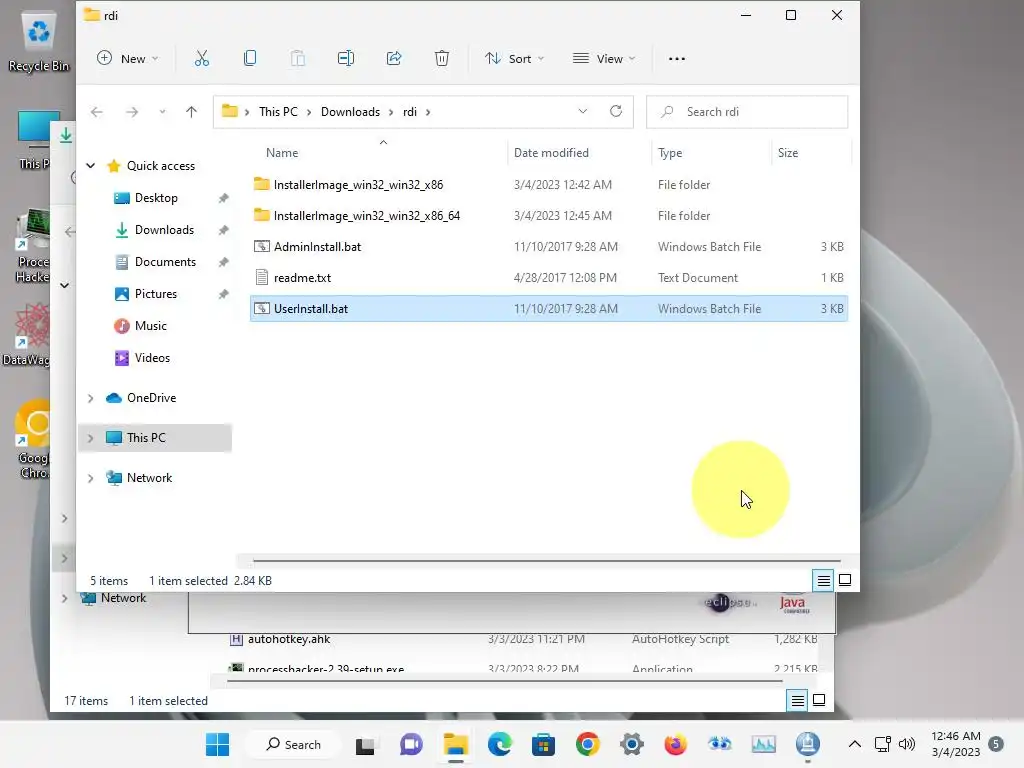Select InstallerImage_win32_win32_x86 folder
Viewport: 1024px width, 768px height.
[549, 185]
